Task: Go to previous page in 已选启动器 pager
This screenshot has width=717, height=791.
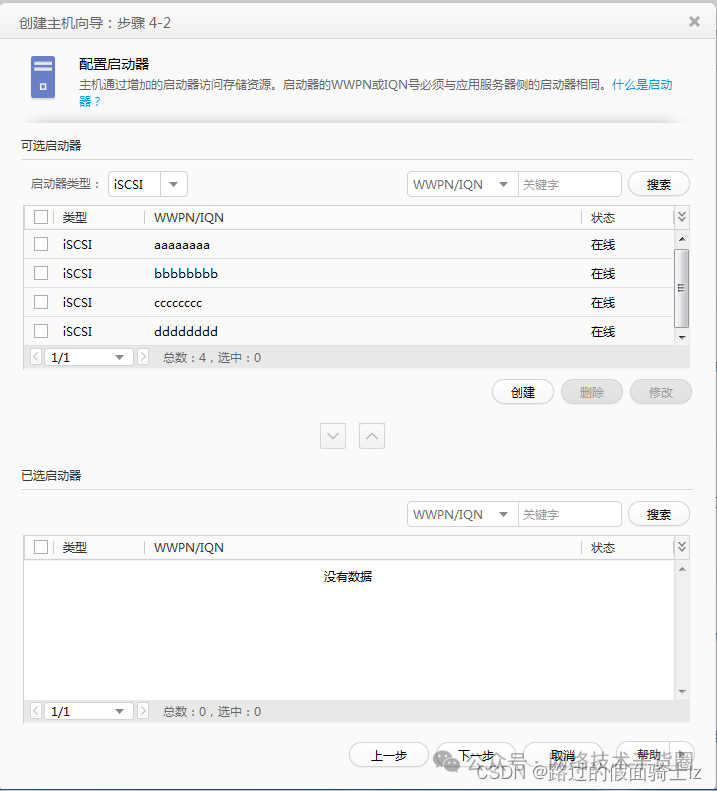Action: pos(36,711)
